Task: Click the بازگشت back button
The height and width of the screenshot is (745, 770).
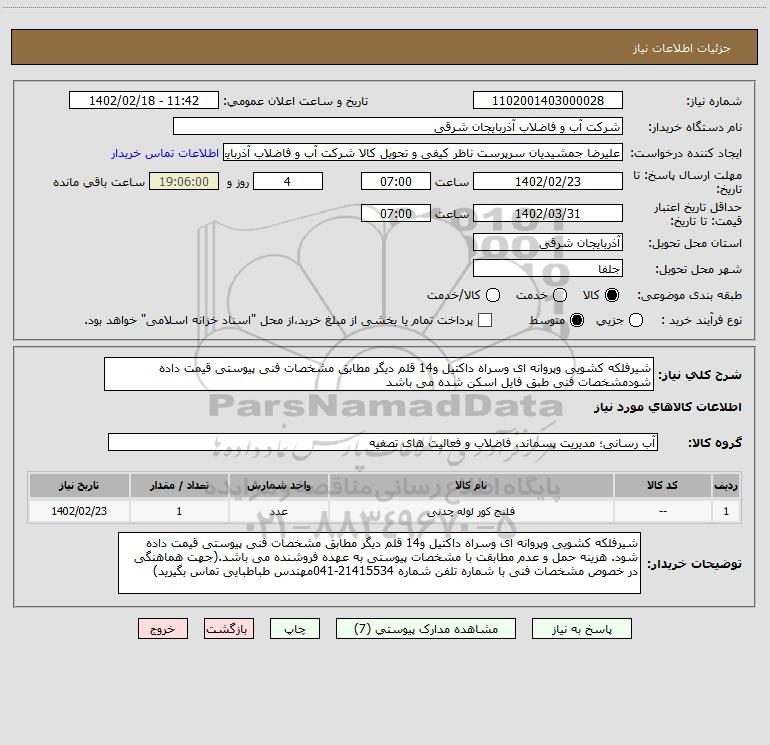Action: tap(229, 629)
